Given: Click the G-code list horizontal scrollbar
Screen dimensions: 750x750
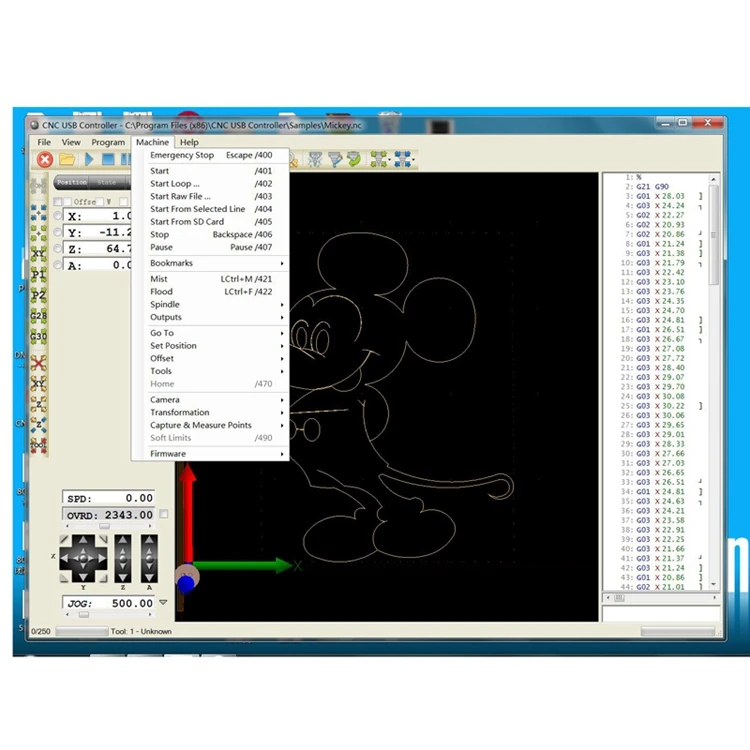Looking at the screenshot, I should (661, 598).
